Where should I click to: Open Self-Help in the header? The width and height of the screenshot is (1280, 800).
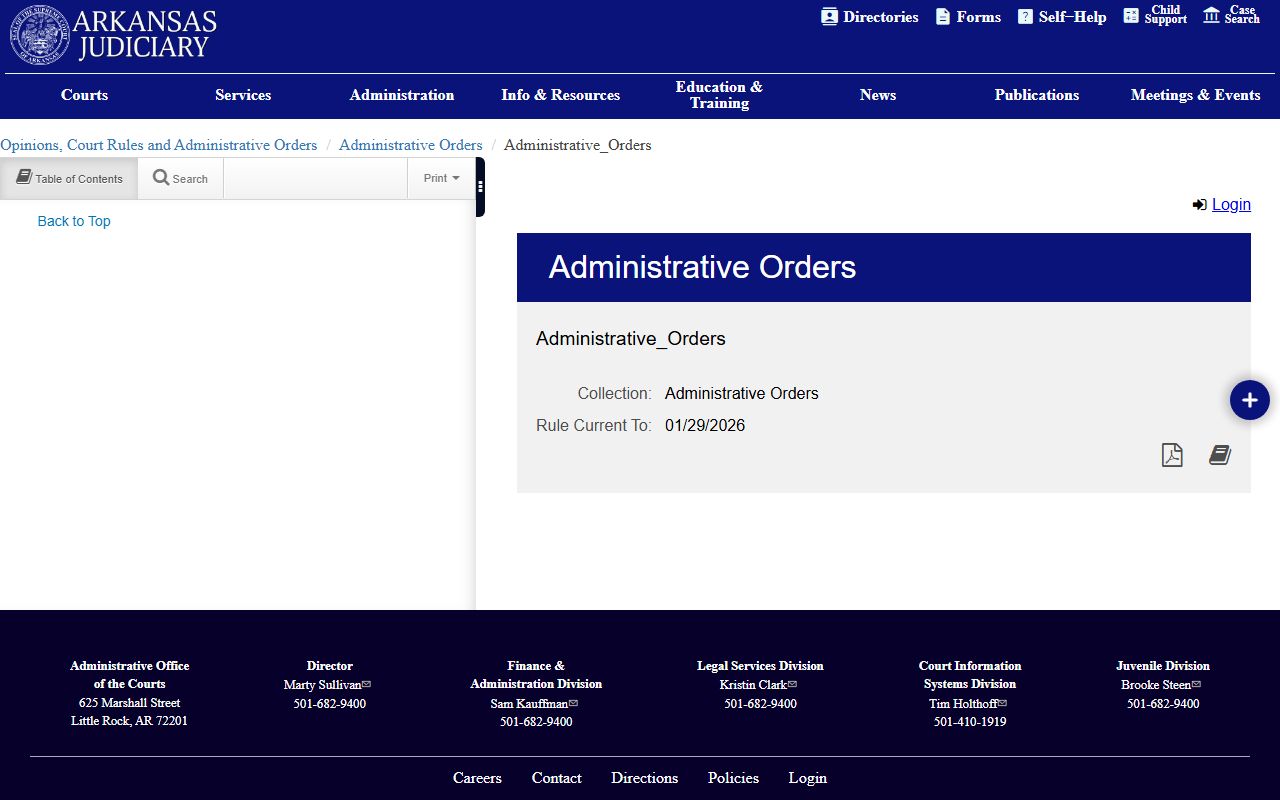[x=1062, y=17]
